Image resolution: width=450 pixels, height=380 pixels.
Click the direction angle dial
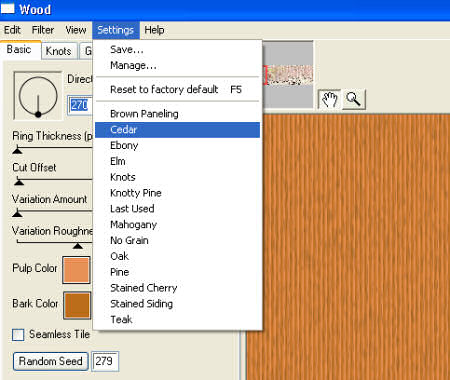[38, 96]
